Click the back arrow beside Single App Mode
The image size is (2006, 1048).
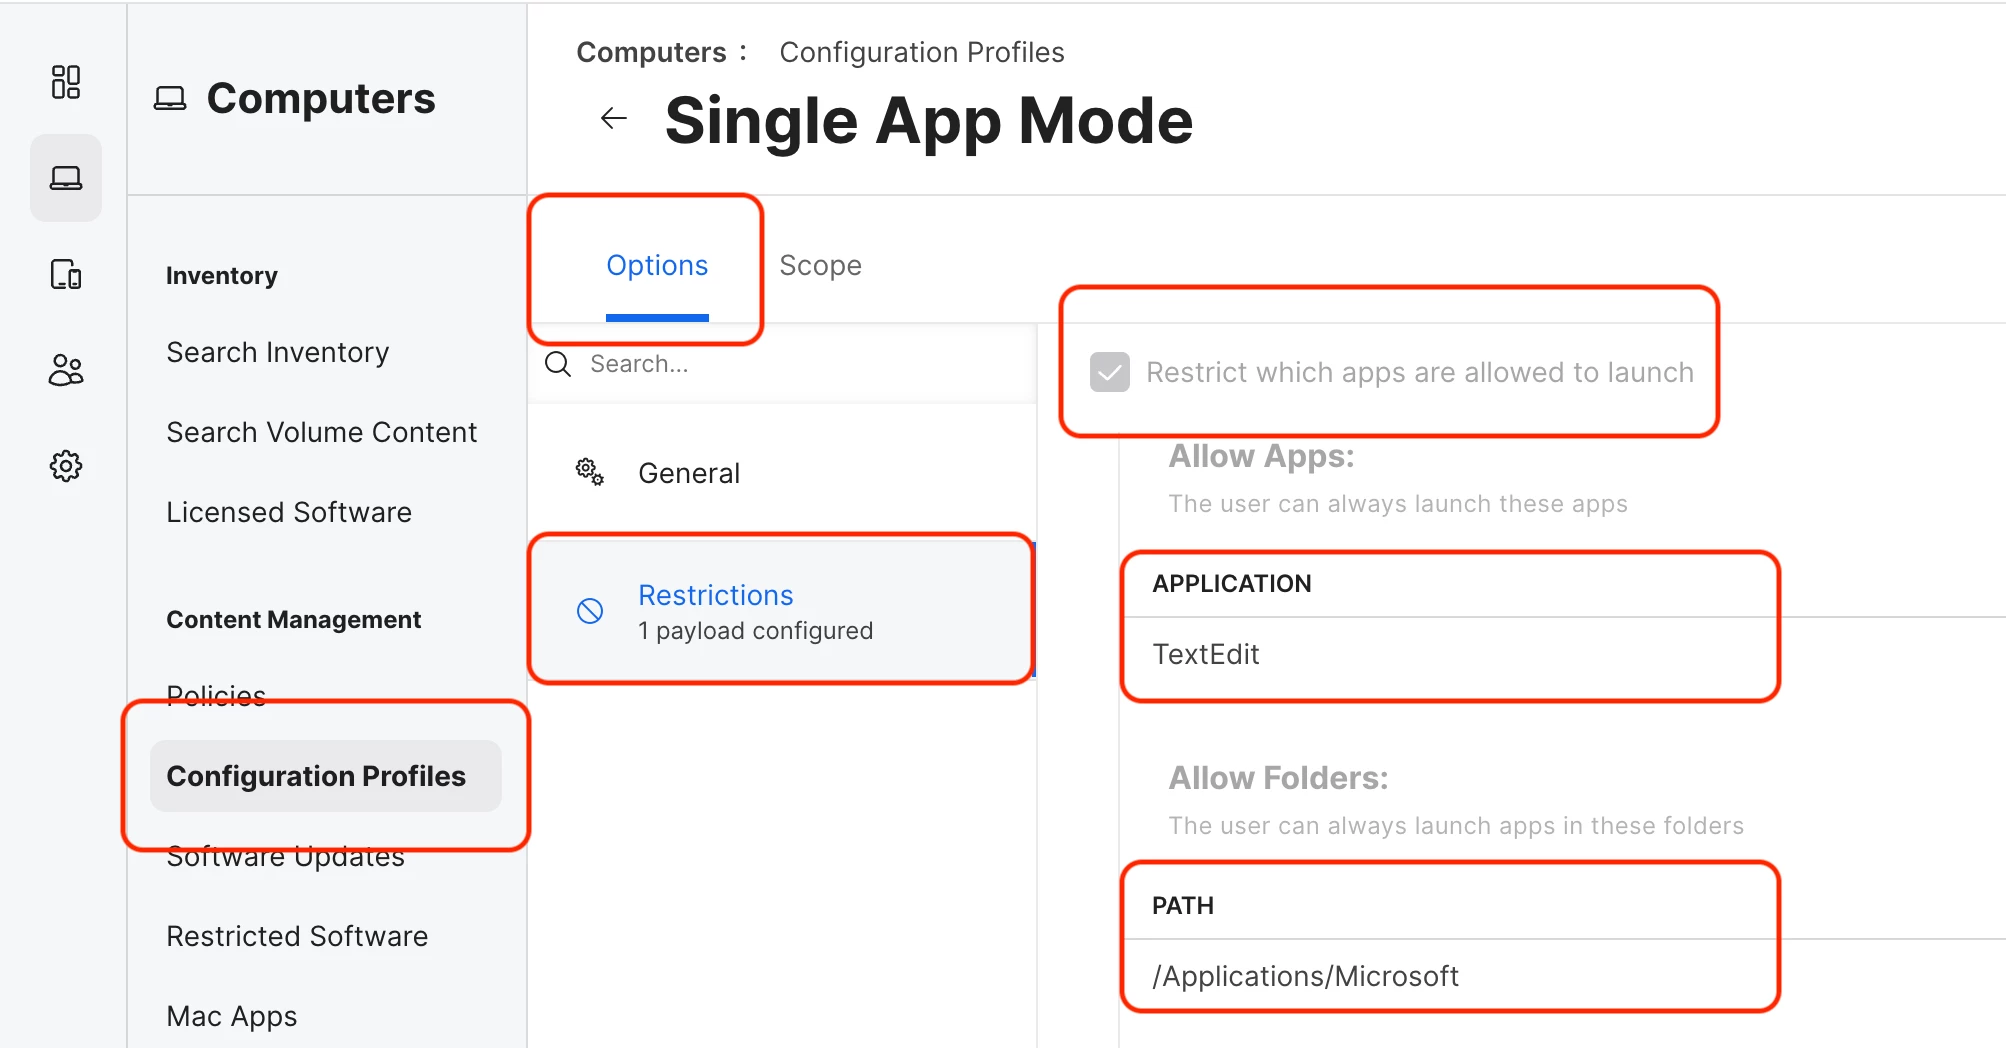click(x=613, y=119)
